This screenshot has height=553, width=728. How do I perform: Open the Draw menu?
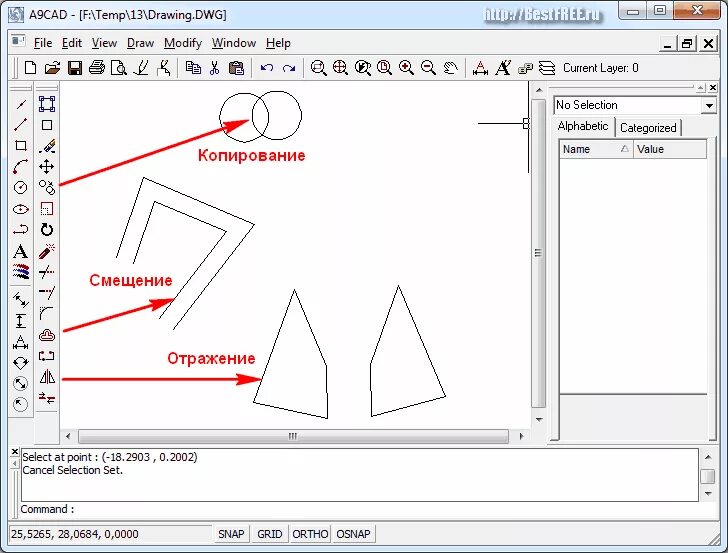point(140,43)
